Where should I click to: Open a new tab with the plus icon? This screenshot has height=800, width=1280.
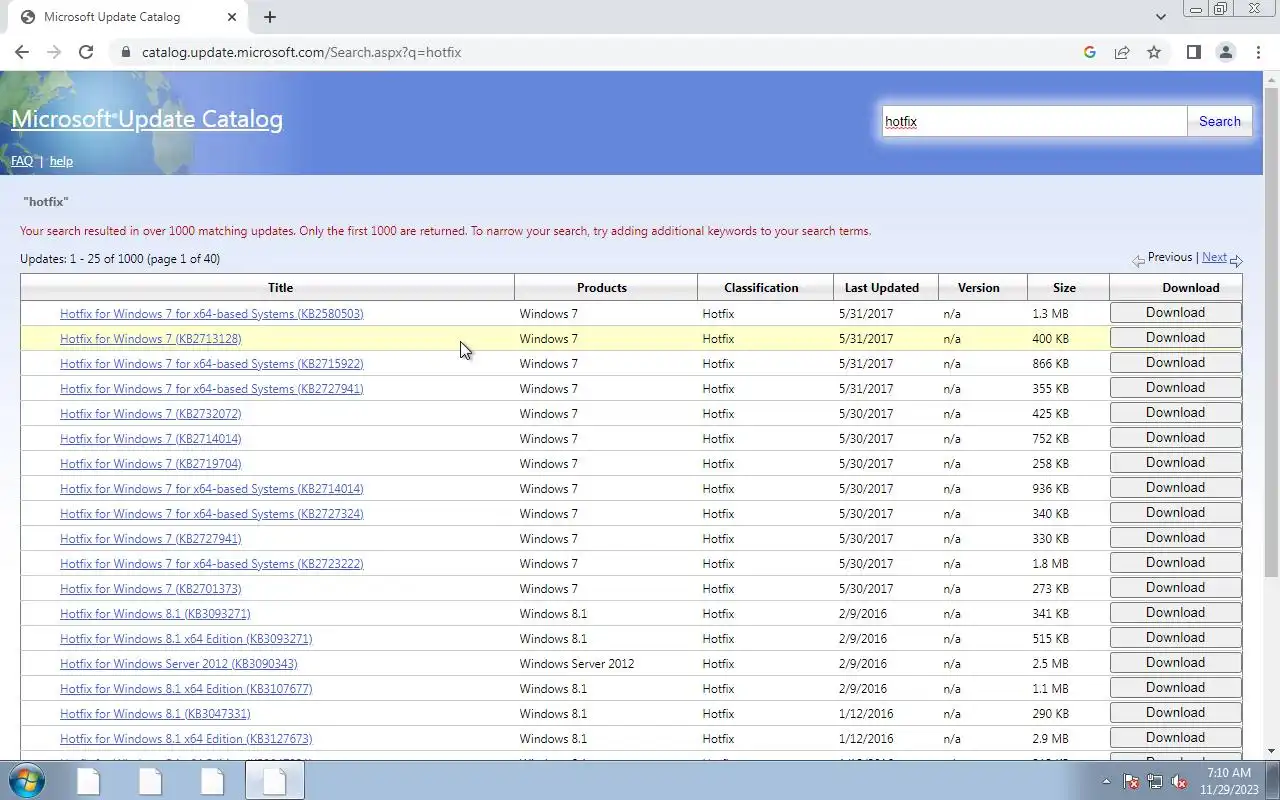(270, 16)
